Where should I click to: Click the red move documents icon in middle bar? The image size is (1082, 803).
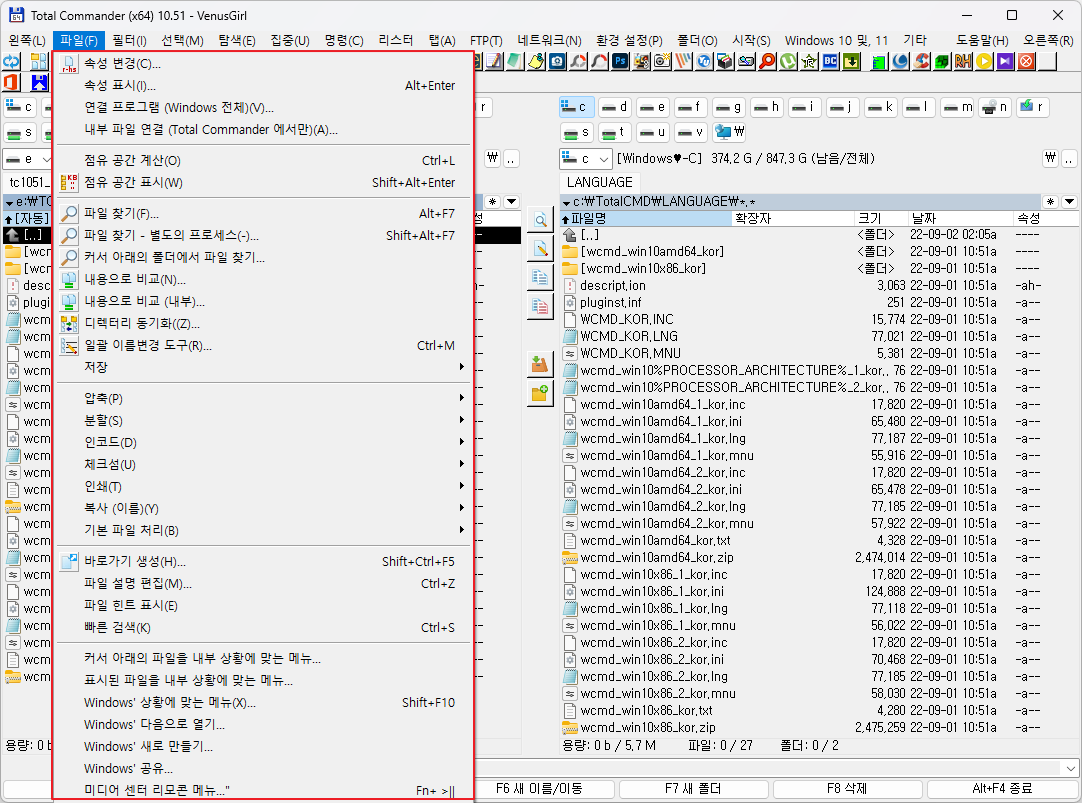[x=540, y=306]
